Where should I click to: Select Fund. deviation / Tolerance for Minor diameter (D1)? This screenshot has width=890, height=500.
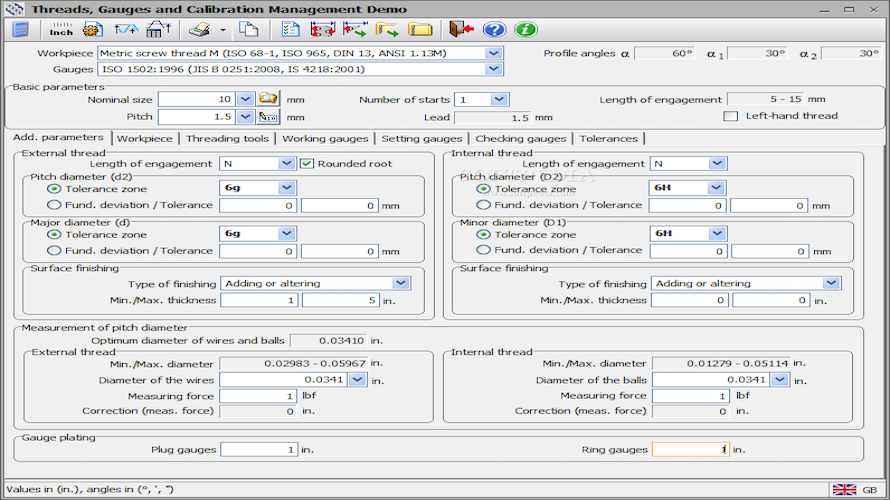483,250
